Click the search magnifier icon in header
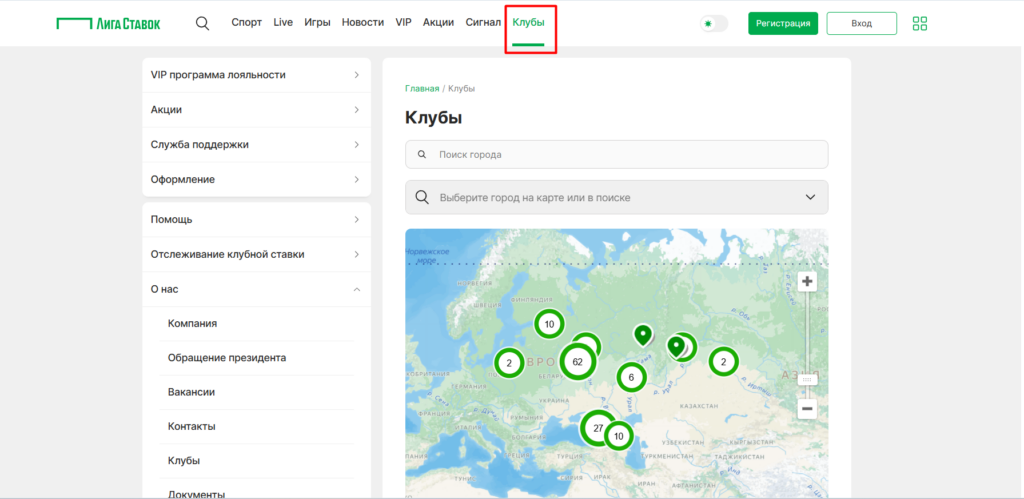The height and width of the screenshot is (499, 1024). coord(202,23)
